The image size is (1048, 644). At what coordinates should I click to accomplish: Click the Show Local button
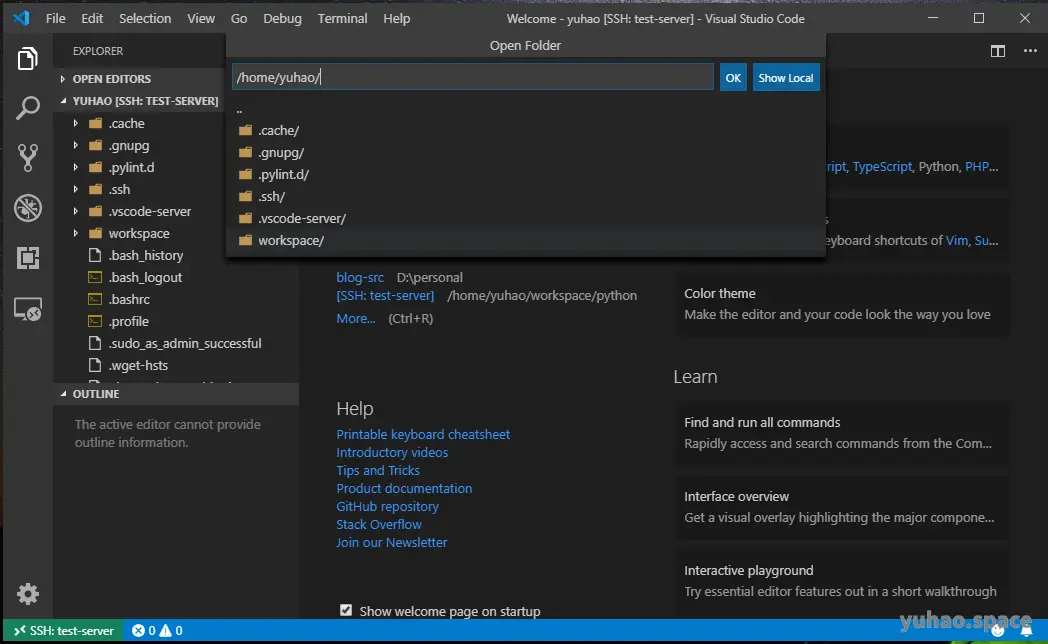point(785,77)
